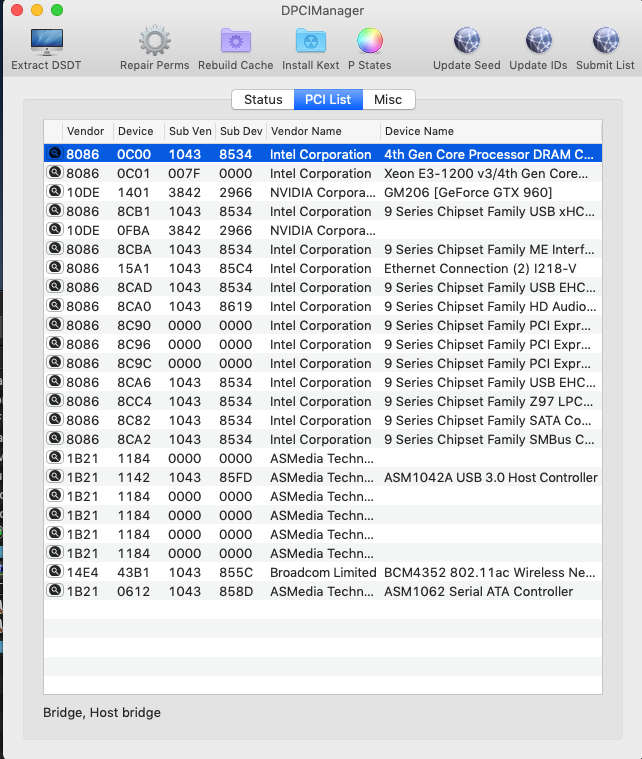Click device ID 0C01 cell
Viewport: 642px width, 759px height.
pyautogui.click(x=134, y=174)
